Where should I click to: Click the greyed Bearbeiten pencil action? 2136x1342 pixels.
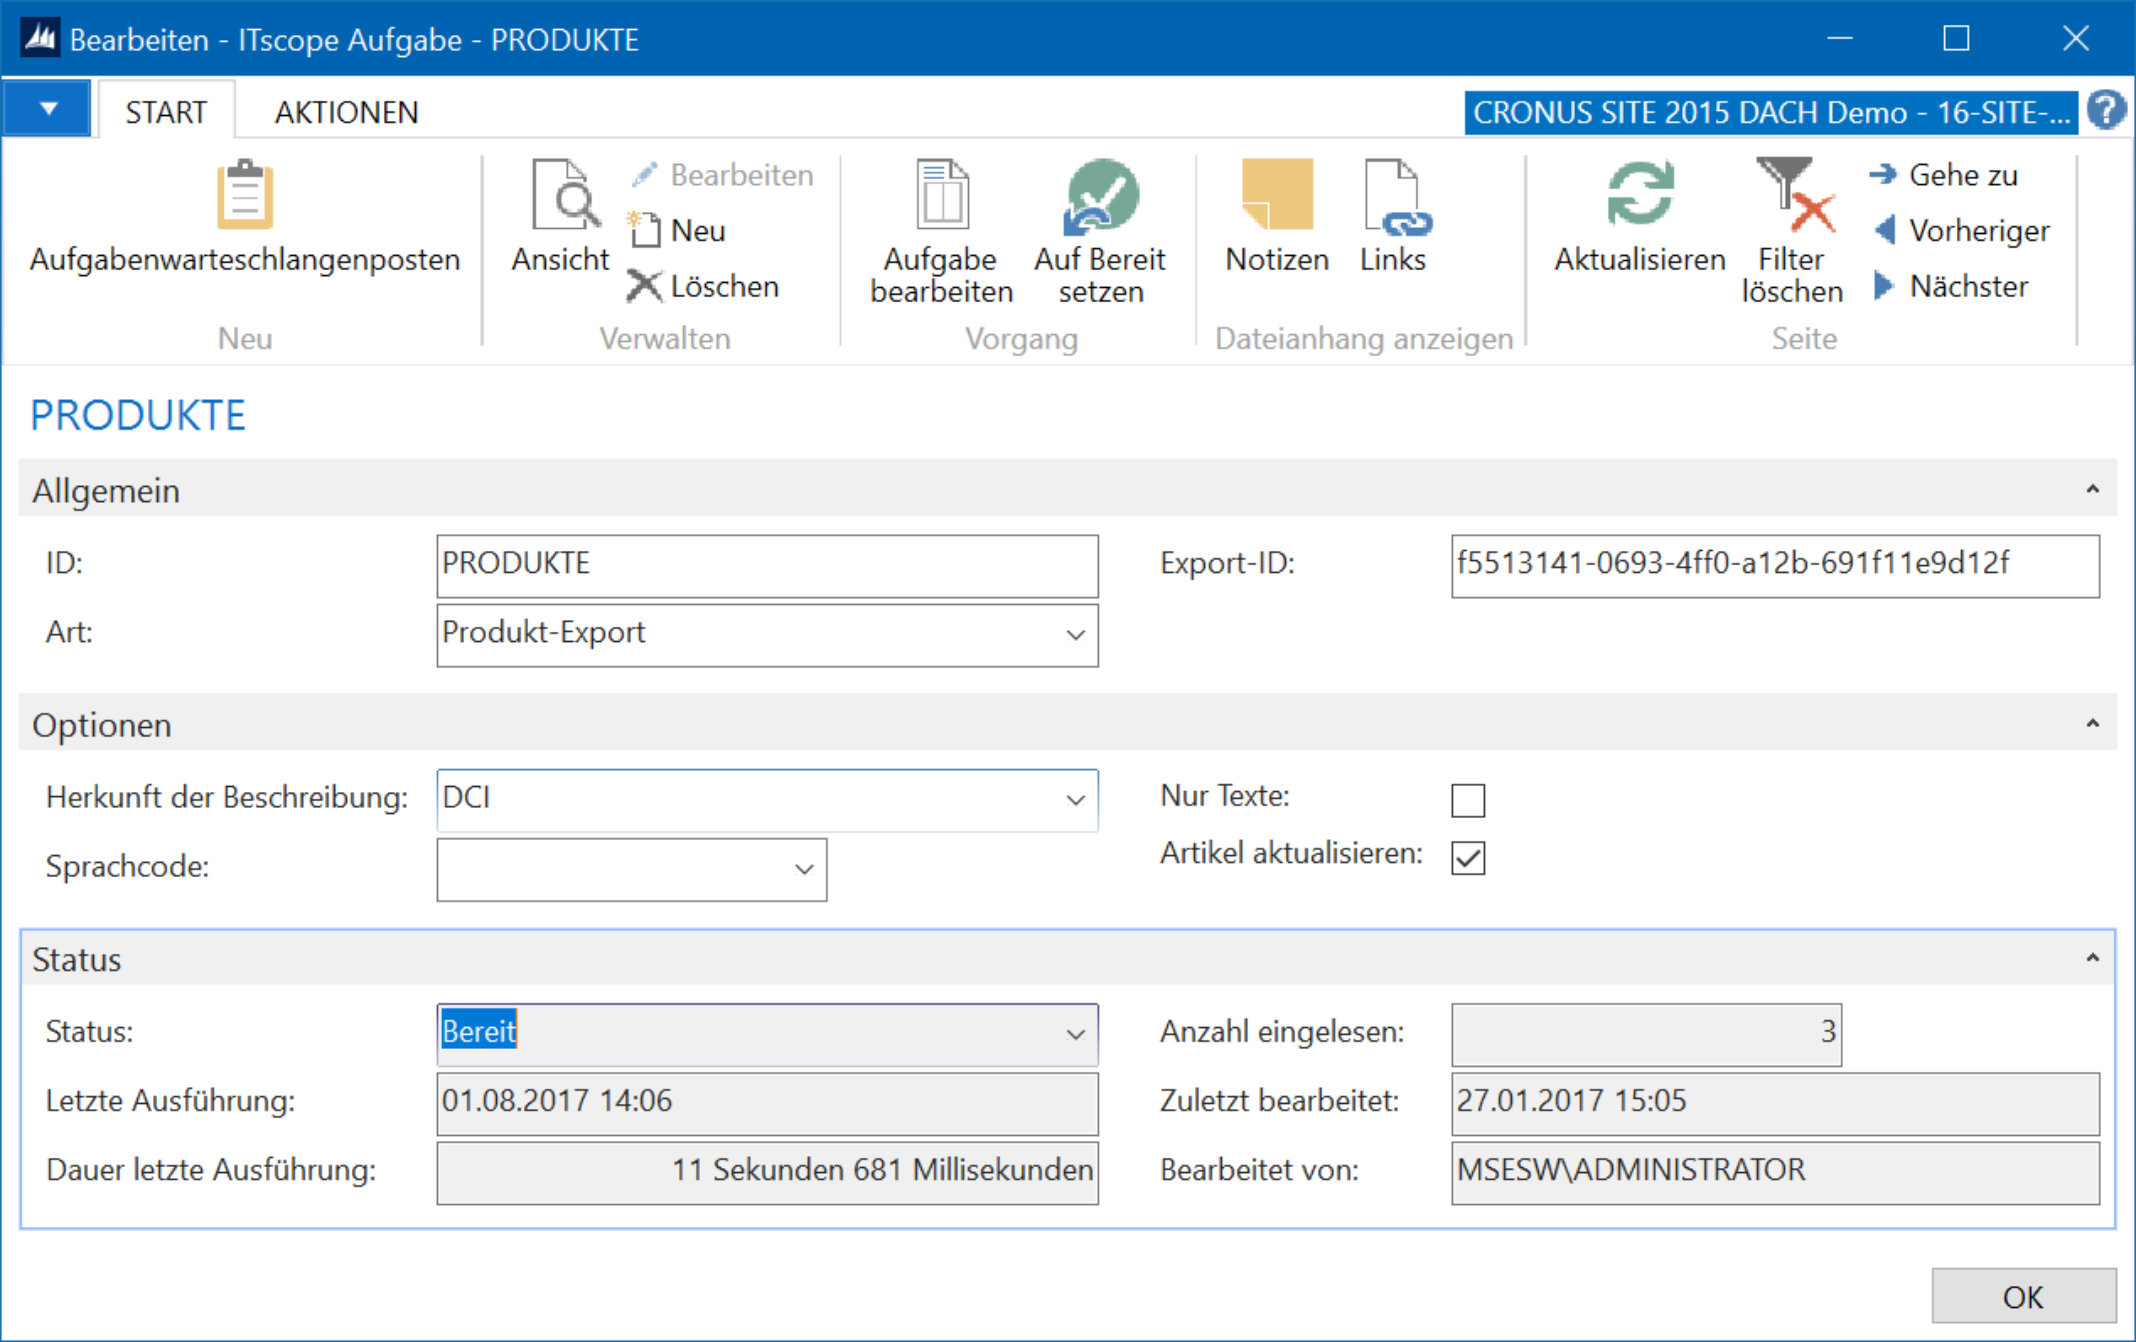722,175
